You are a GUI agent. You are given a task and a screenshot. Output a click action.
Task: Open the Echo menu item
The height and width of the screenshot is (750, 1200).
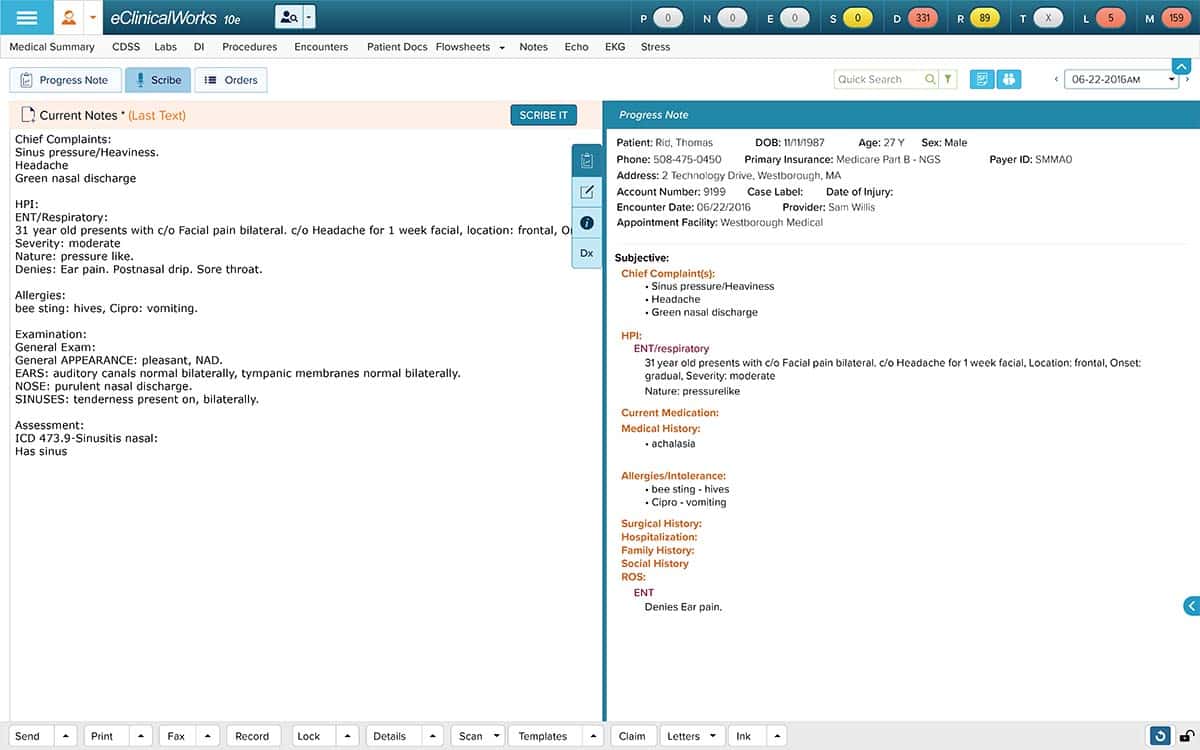coord(576,47)
